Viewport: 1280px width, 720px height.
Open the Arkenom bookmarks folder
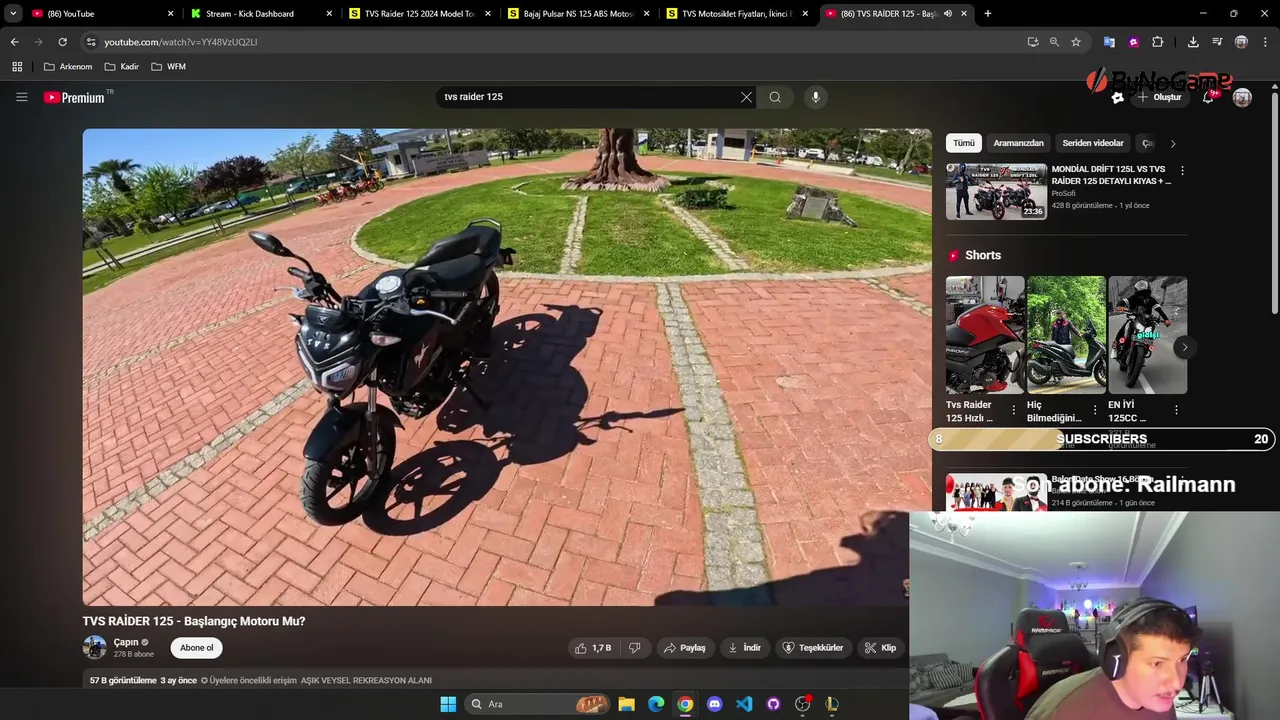coord(68,67)
